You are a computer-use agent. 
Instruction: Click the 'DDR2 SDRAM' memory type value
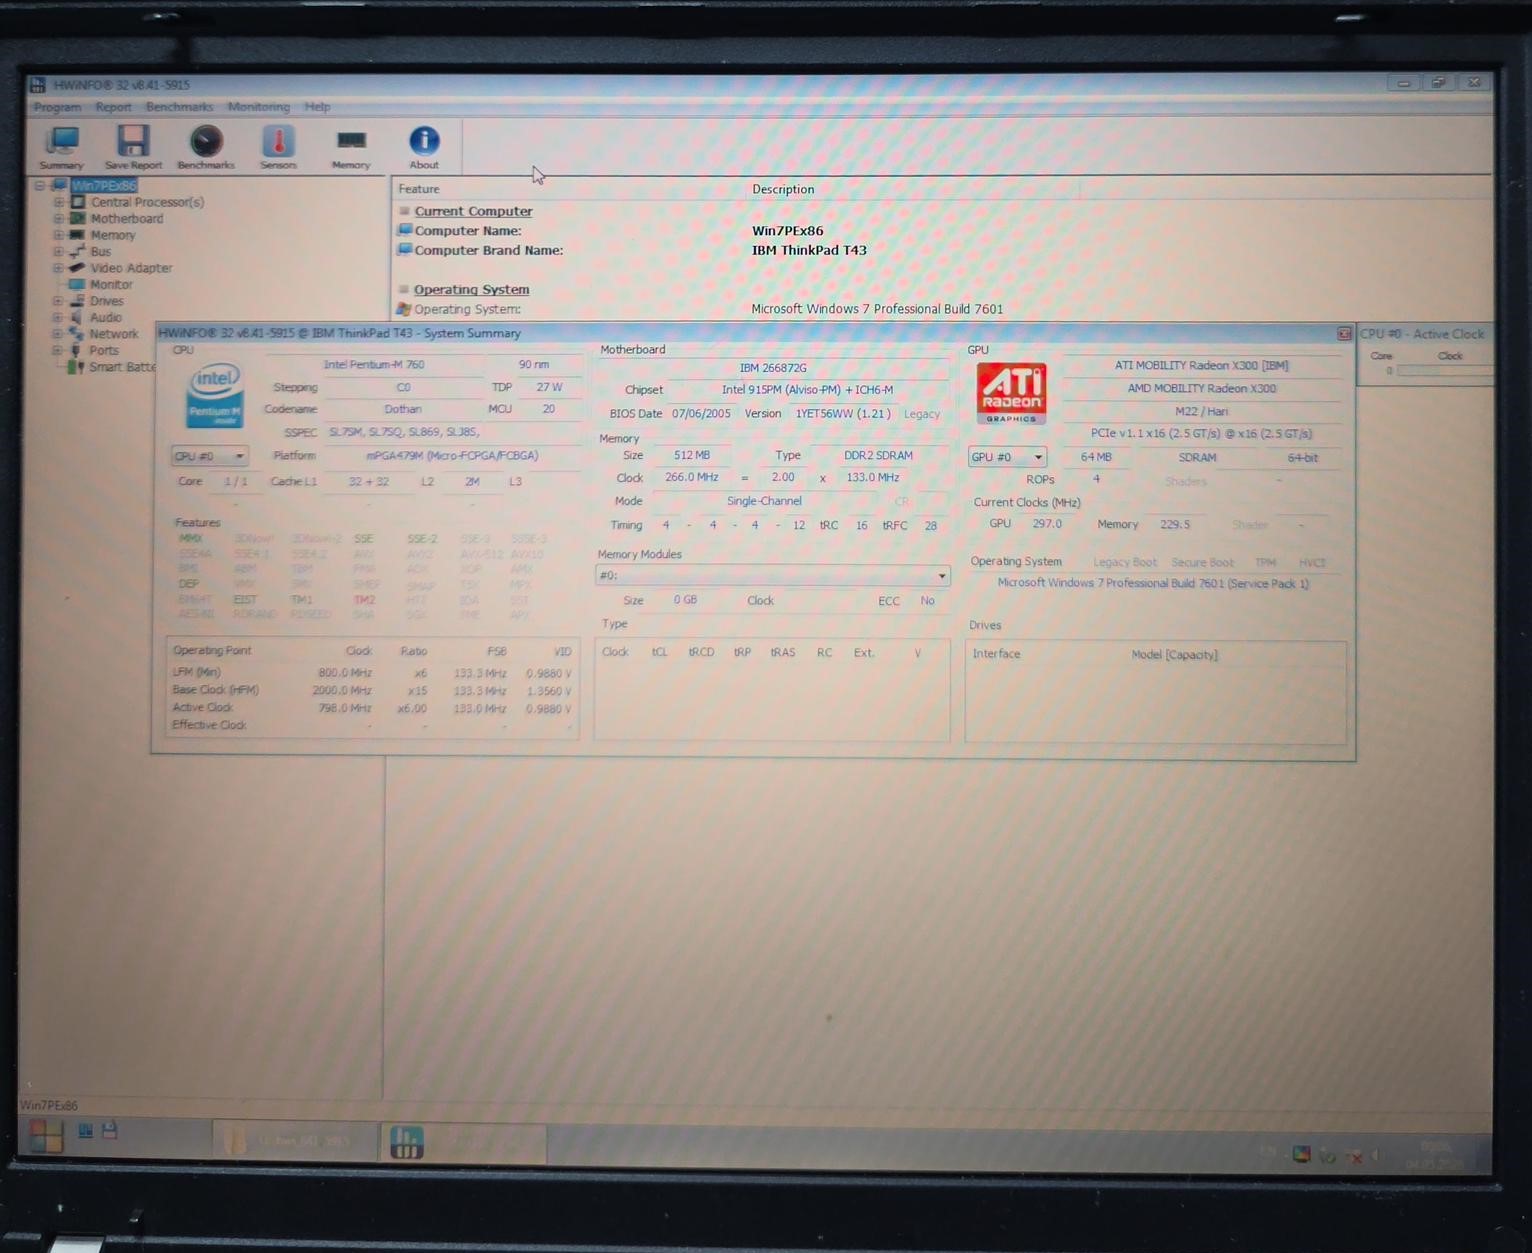[878, 455]
